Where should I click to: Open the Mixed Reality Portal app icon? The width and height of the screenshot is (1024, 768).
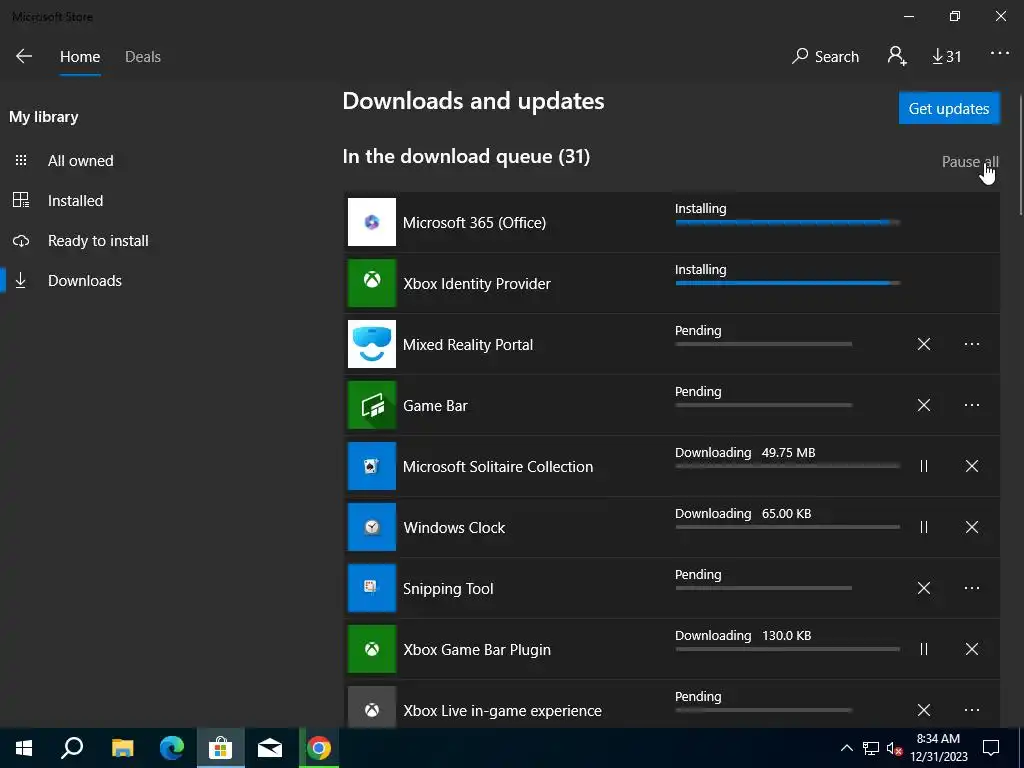coord(372,344)
